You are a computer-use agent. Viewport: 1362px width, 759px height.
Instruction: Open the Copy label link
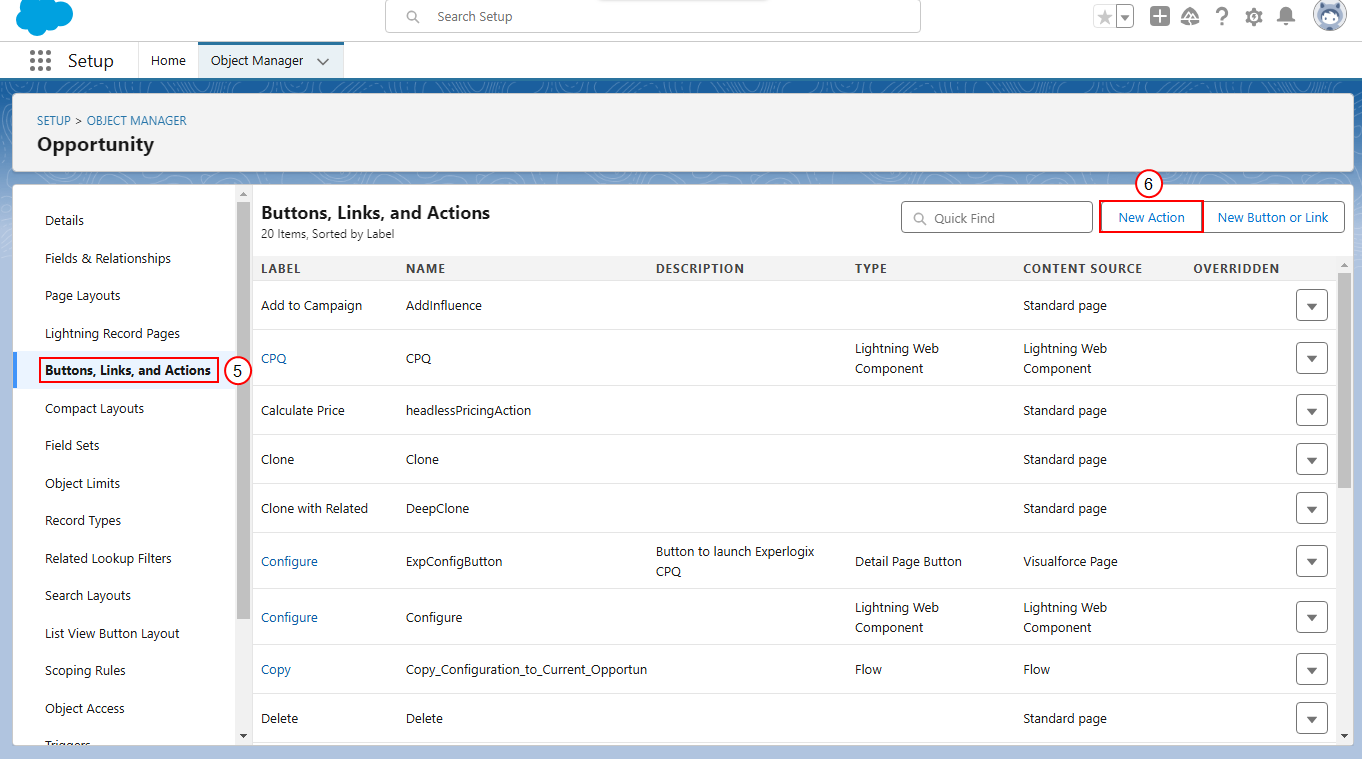coord(276,669)
